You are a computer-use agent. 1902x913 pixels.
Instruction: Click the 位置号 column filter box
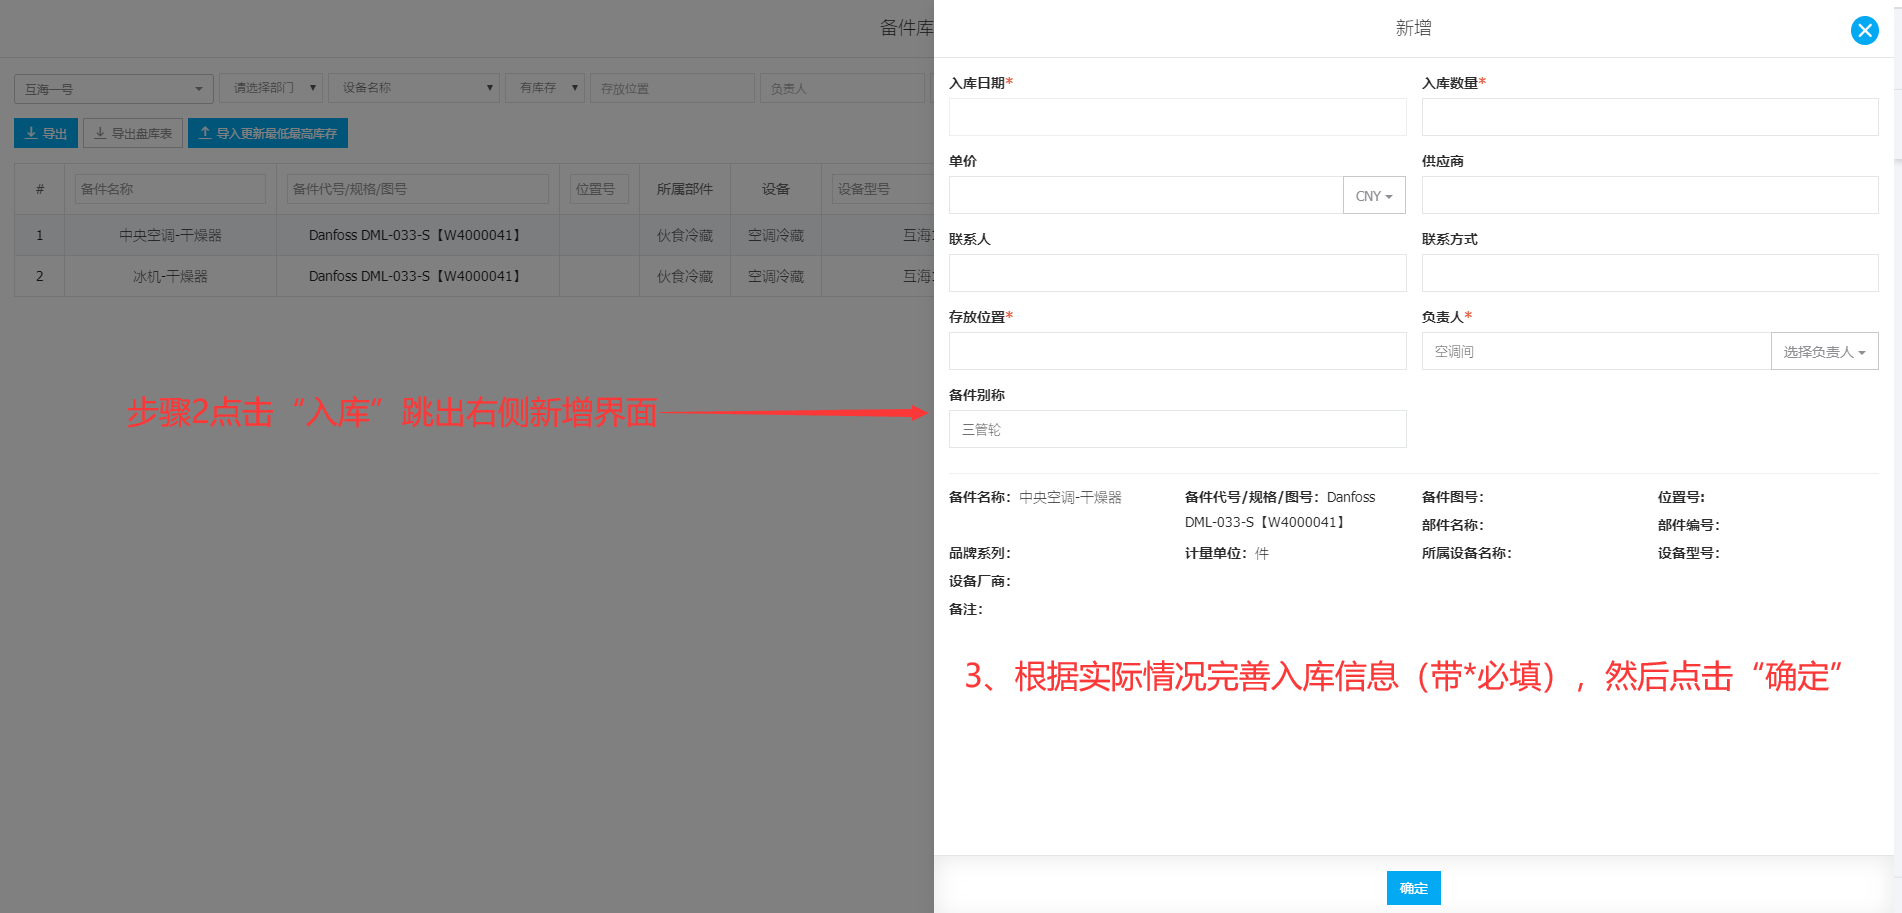click(x=599, y=189)
